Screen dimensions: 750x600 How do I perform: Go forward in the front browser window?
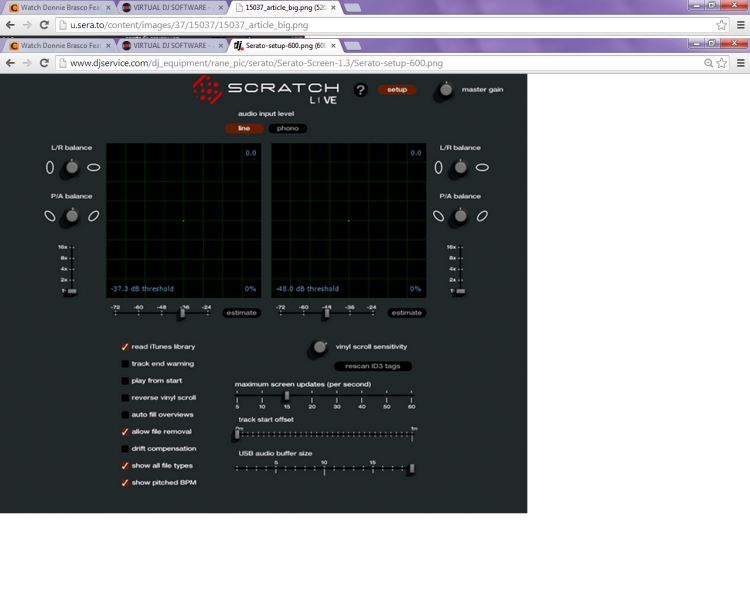(27, 63)
